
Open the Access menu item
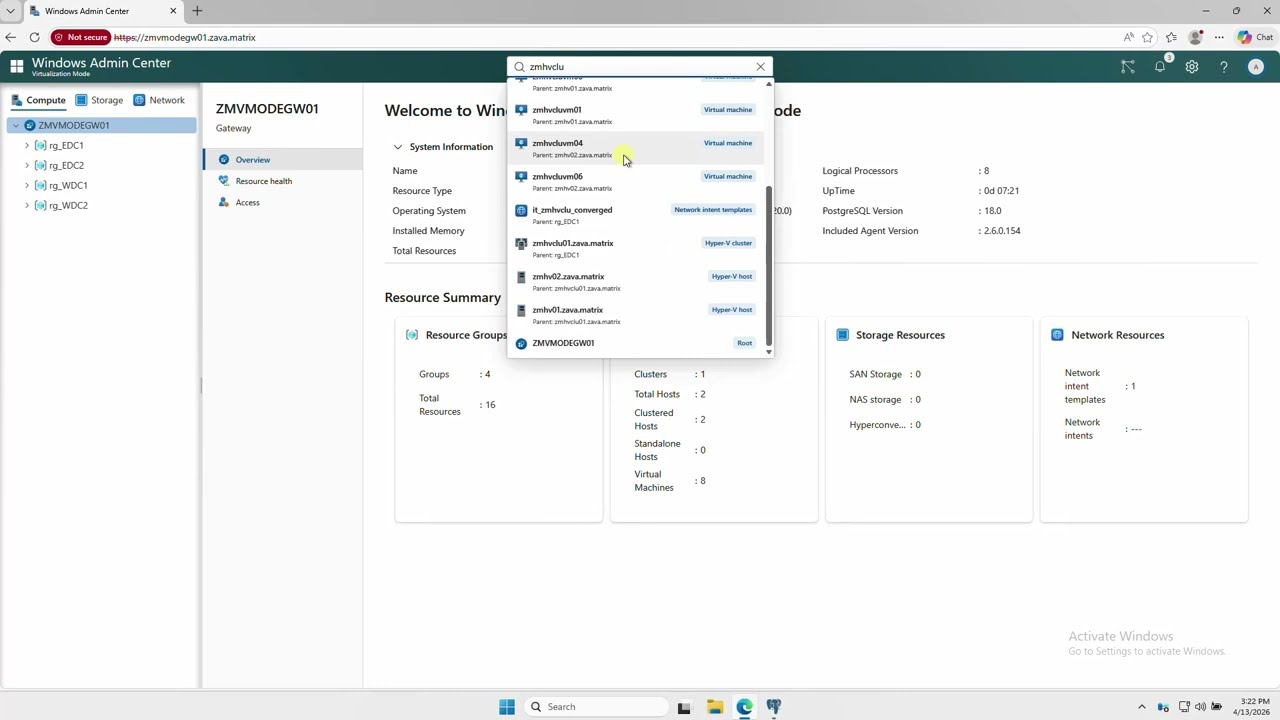pyautogui.click(x=283, y=202)
